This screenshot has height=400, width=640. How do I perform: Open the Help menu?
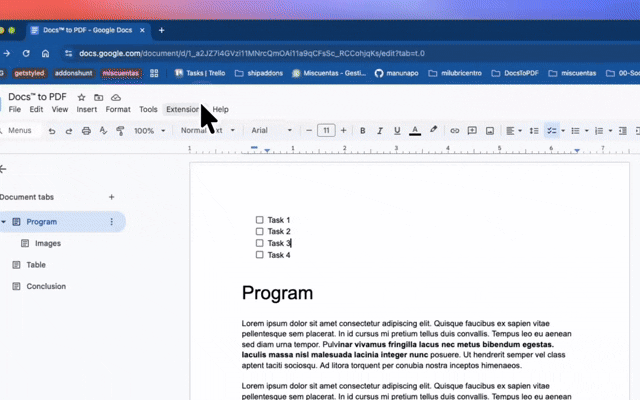pos(220,109)
